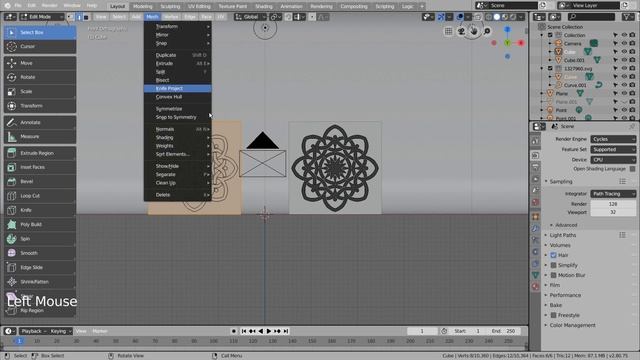Jump to the timeline start frame
640x360 pixels.
click(x=244, y=331)
